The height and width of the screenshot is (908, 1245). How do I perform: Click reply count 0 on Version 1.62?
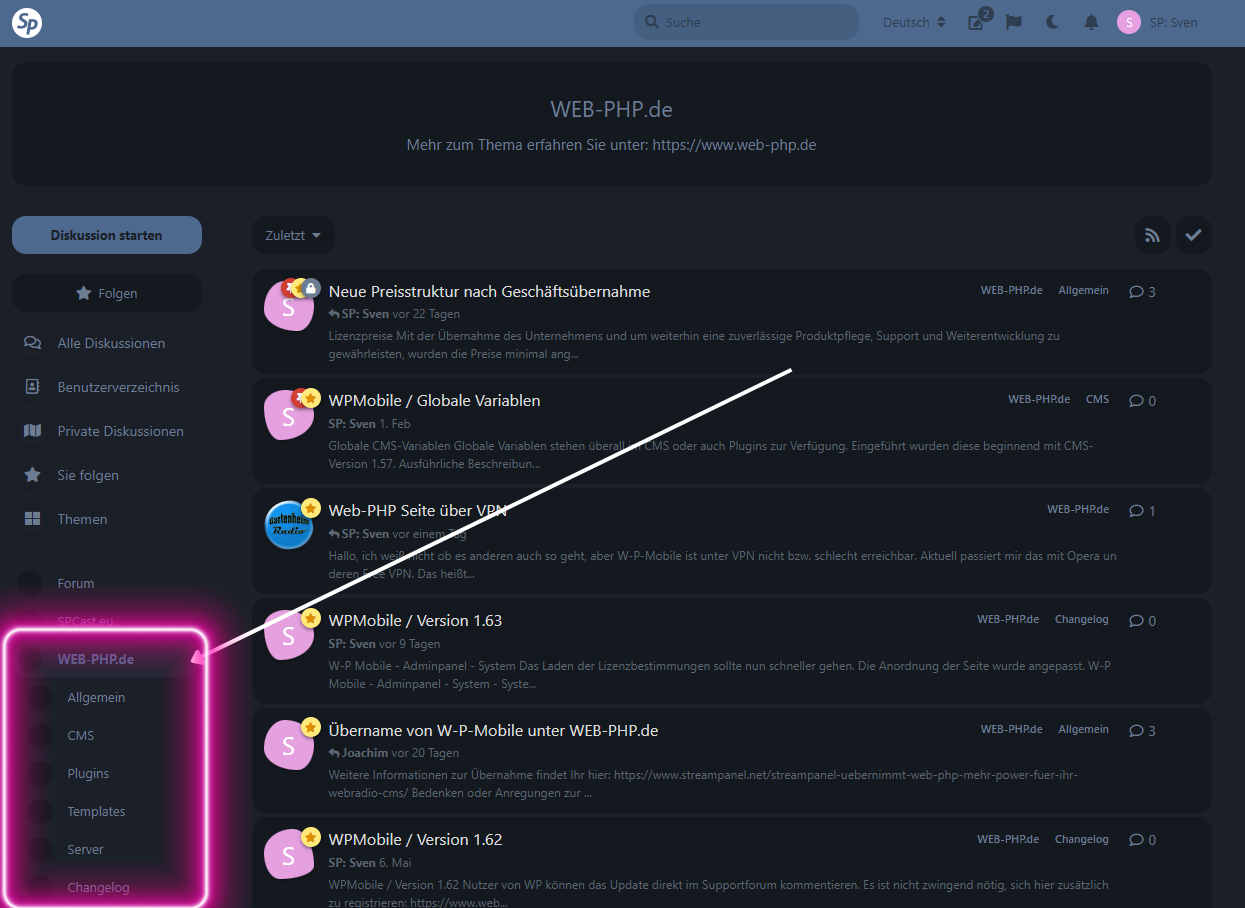(x=1142, y=841)
